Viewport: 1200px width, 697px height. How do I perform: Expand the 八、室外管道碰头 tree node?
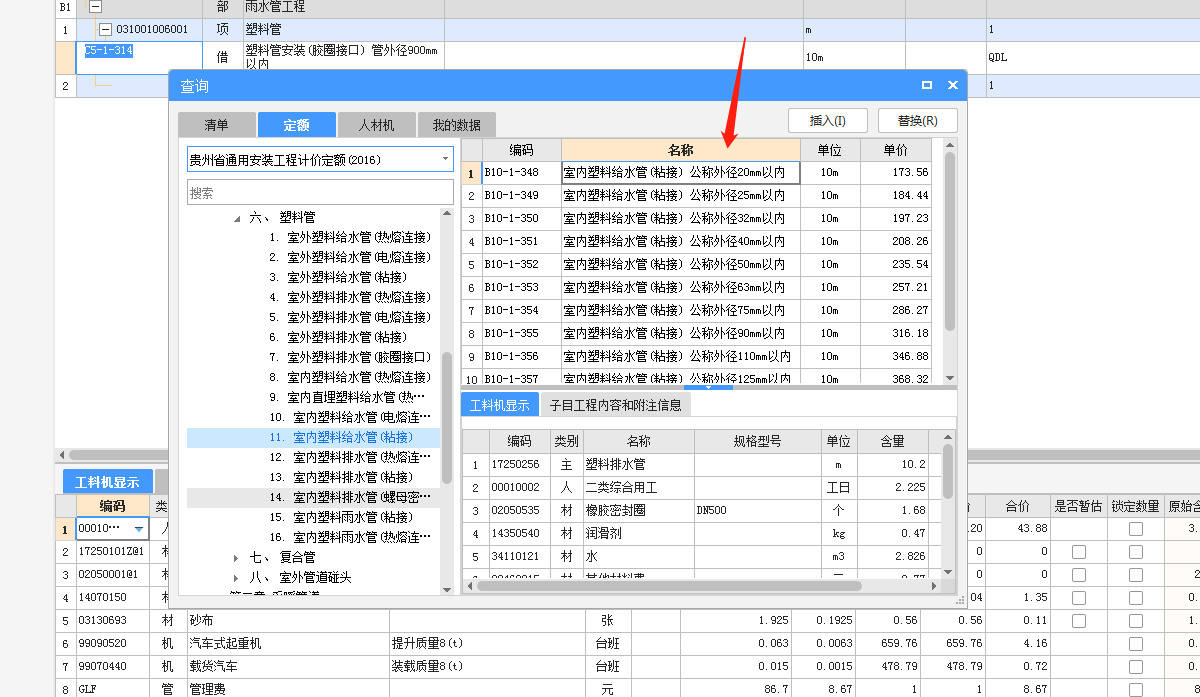pos(237,577)
